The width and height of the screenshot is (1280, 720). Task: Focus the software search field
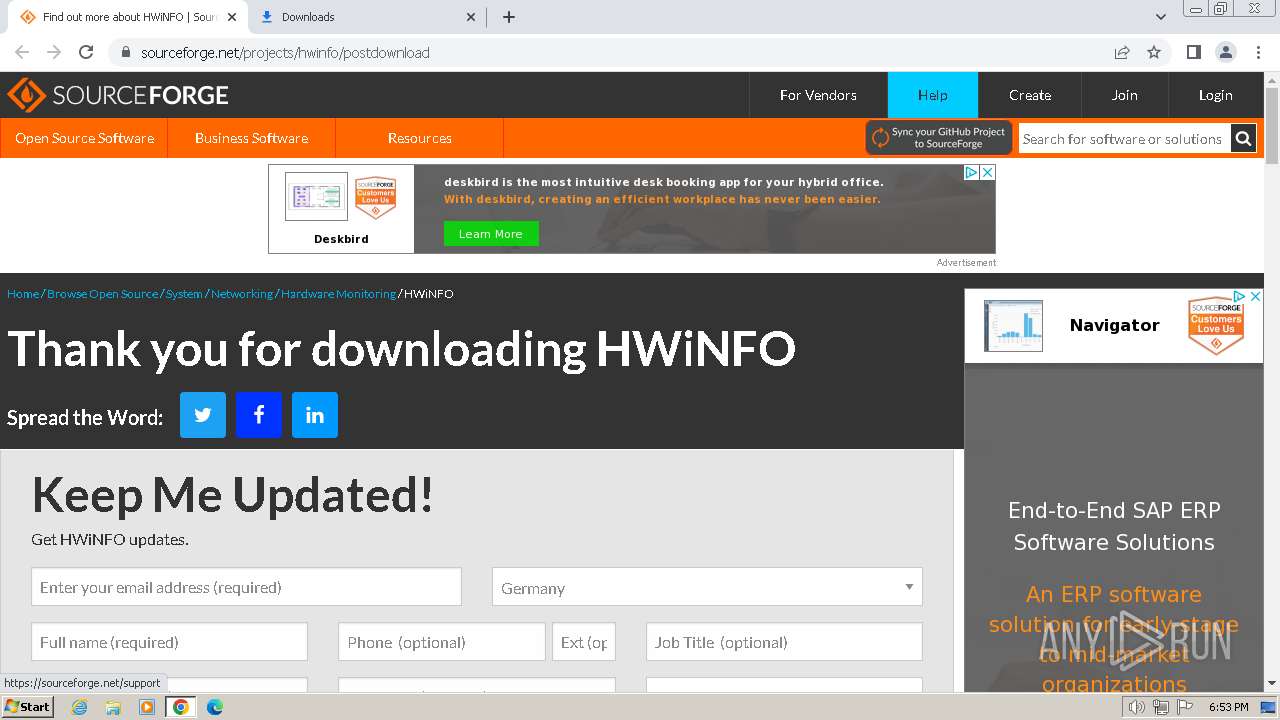1124,139
